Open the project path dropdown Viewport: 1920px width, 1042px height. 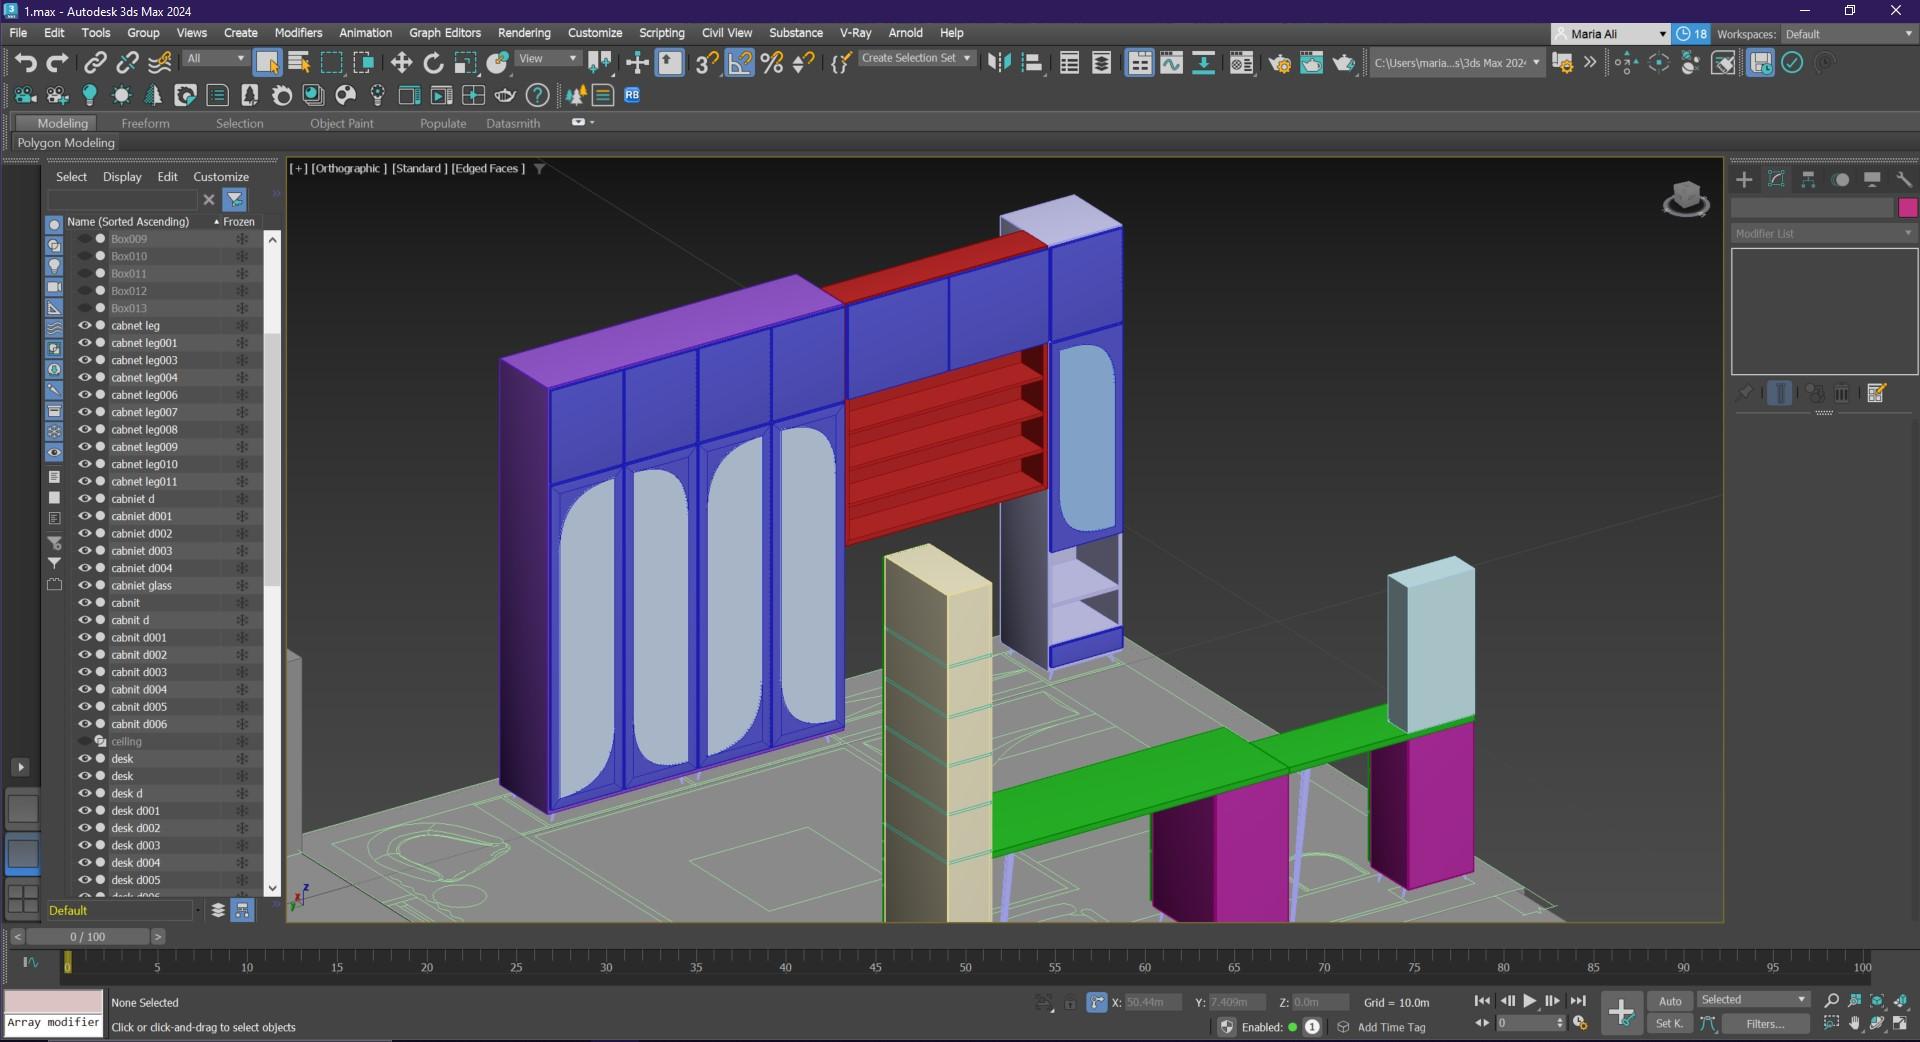1456,63
